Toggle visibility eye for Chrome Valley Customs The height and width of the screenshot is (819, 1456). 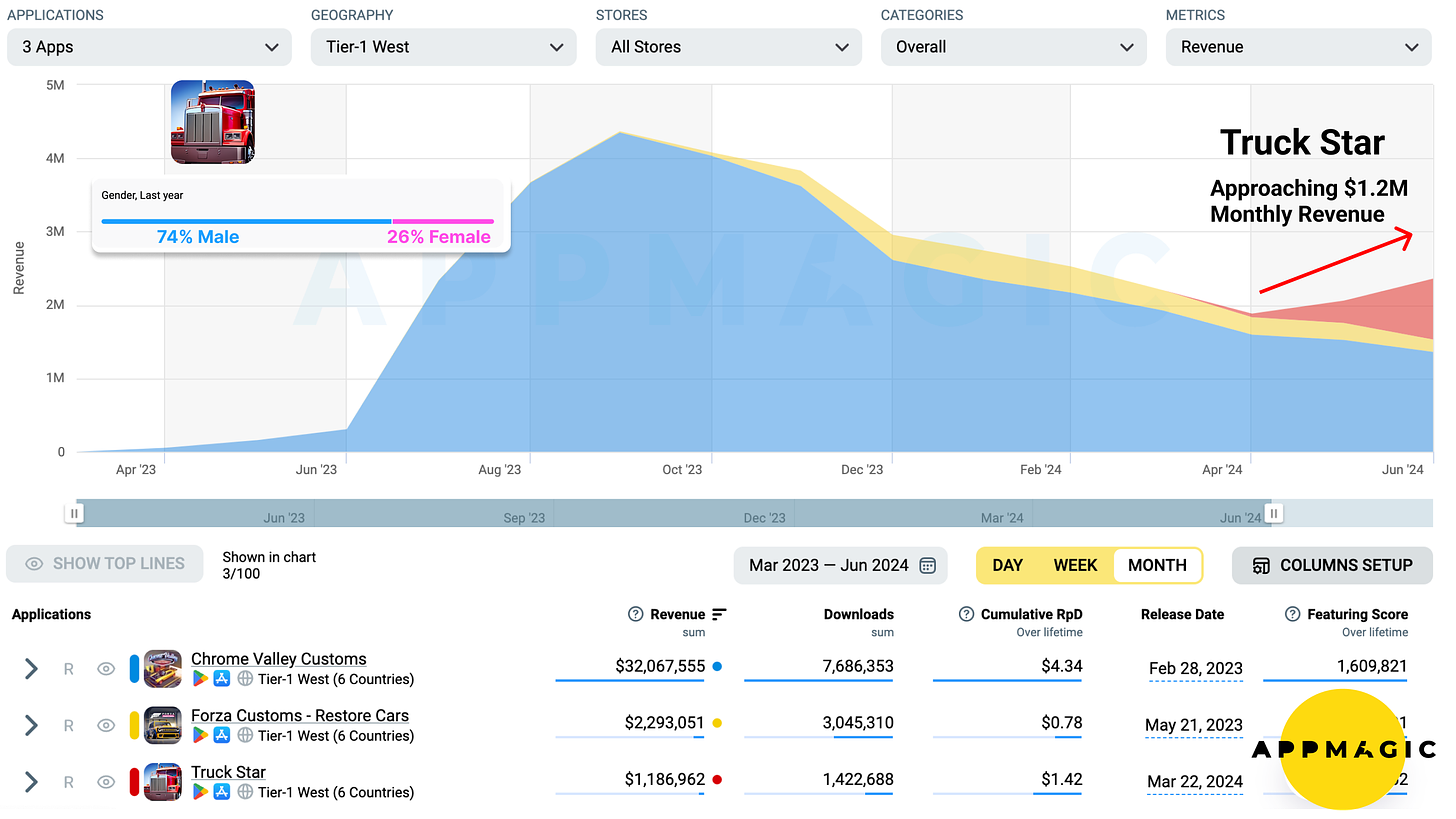[x=105, y=669]
